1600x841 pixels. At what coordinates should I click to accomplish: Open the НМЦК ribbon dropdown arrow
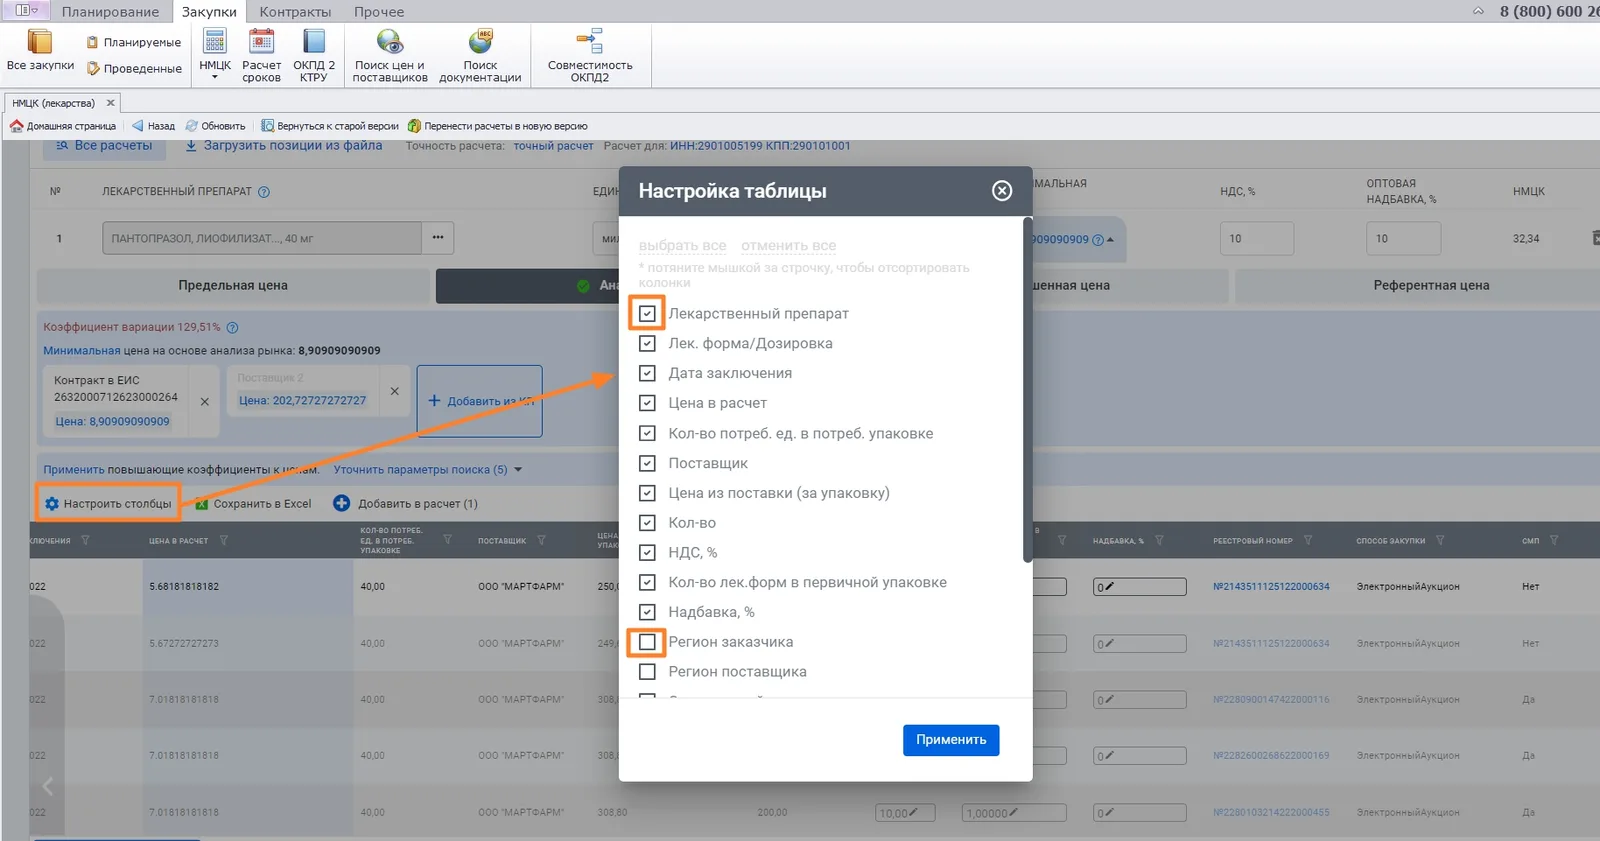point(215,77)
